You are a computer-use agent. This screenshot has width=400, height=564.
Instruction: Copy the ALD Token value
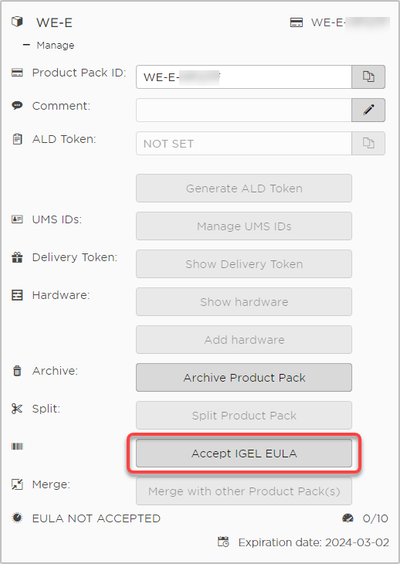[368, 143]
